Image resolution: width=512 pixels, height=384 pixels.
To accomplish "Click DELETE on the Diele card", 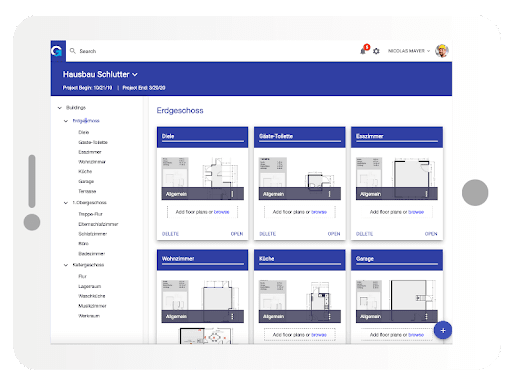I will pyautogui.click(x=170, y=234).
